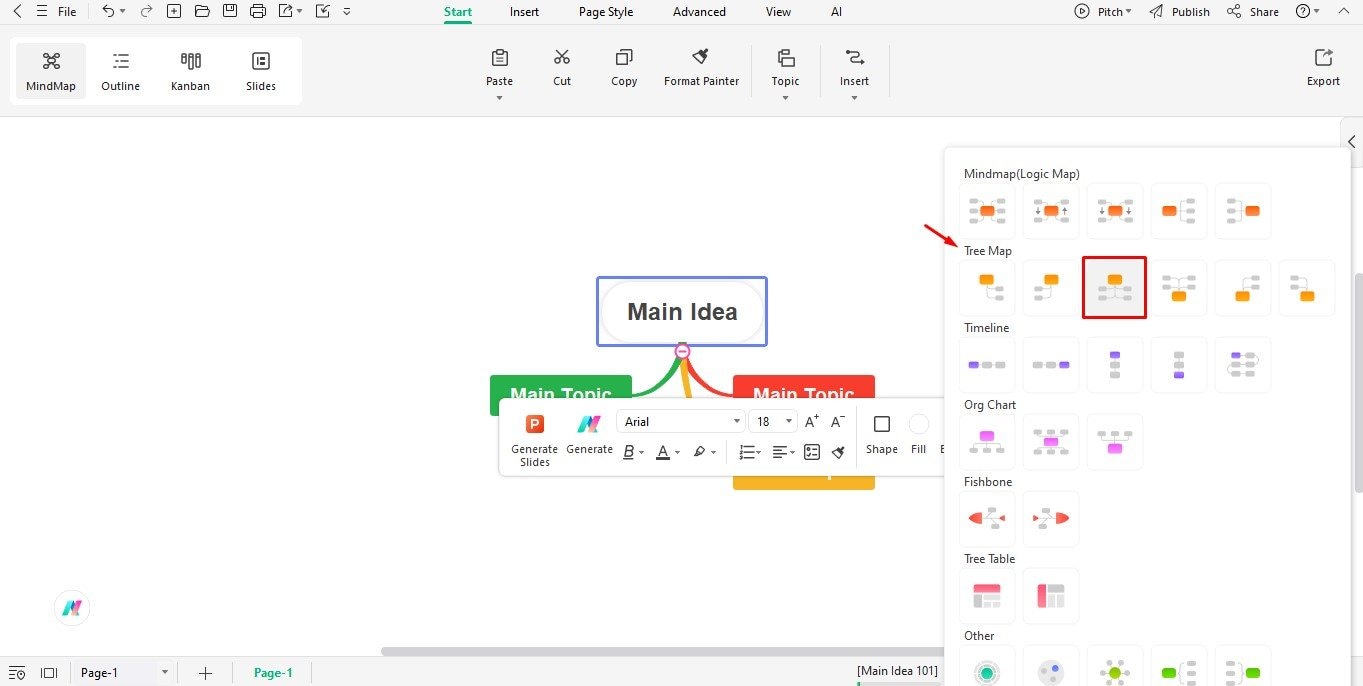Click the numbered list icon
The image size is (1363, 686).
pyautogui.click(x=747, y=452)
